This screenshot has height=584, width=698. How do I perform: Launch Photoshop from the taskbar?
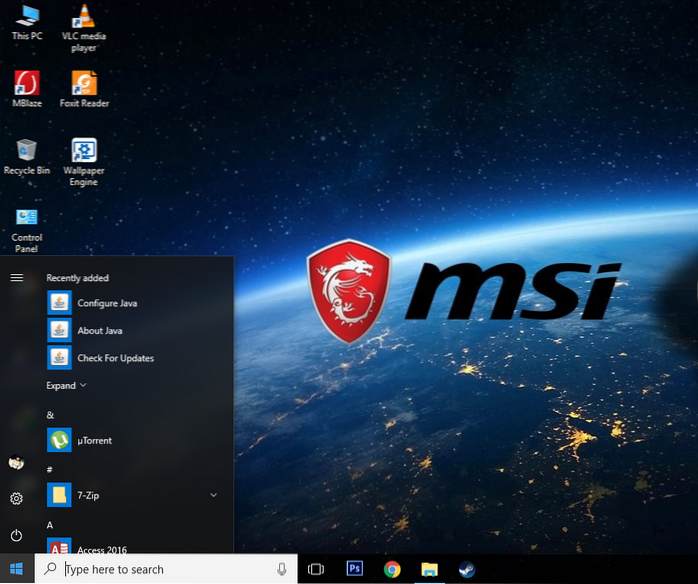coord(354,569)
